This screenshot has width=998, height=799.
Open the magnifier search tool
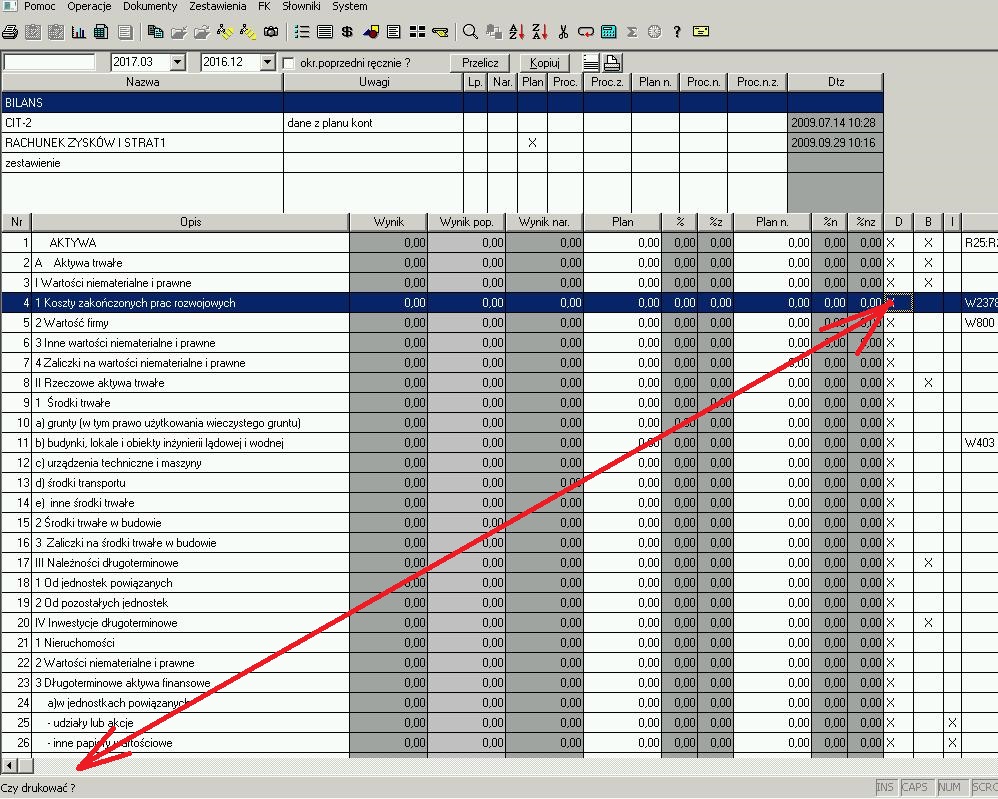coord(470,32)
